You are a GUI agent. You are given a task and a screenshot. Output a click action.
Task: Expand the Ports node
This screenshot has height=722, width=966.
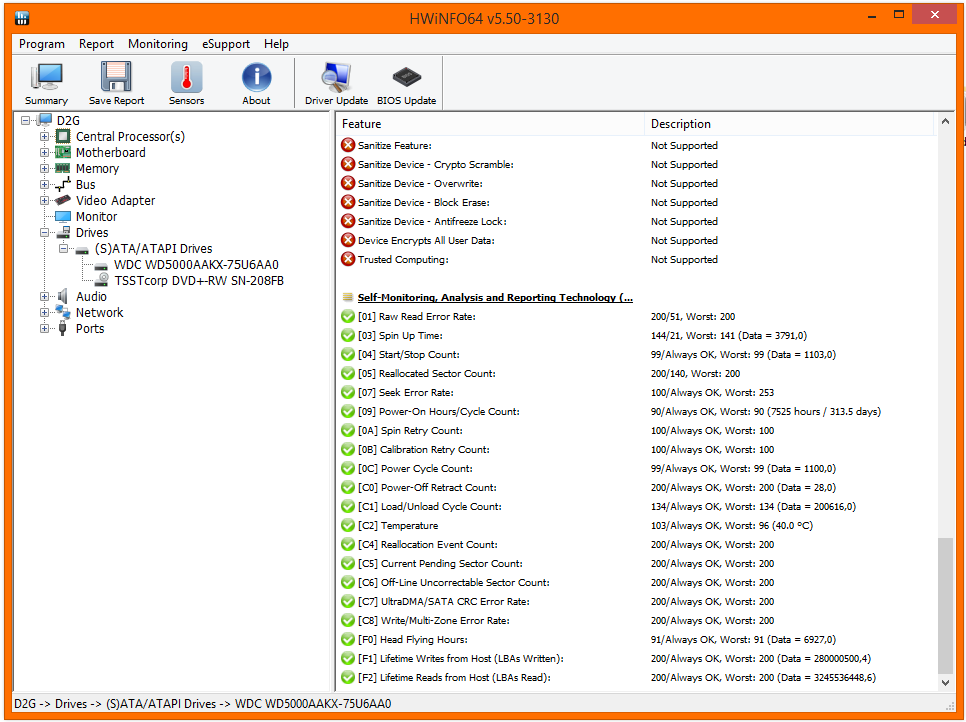(44, 328)
